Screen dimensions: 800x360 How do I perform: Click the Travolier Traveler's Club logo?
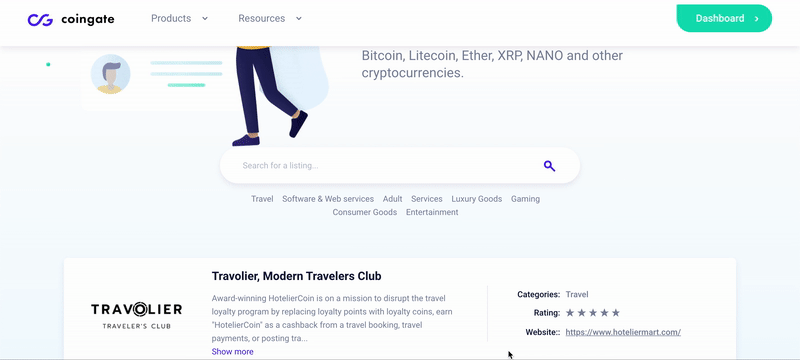[136, 316]
